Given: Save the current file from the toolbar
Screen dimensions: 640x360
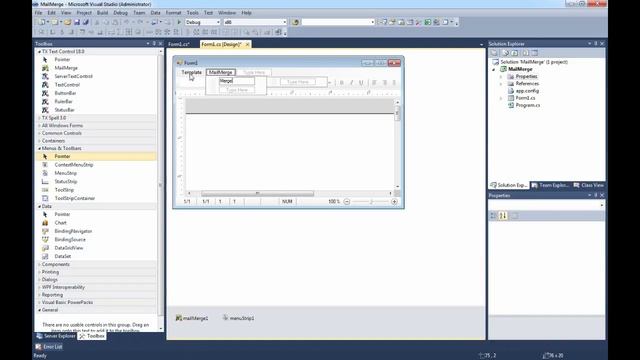Looking at the screenshot, I should tap(77, 22).
